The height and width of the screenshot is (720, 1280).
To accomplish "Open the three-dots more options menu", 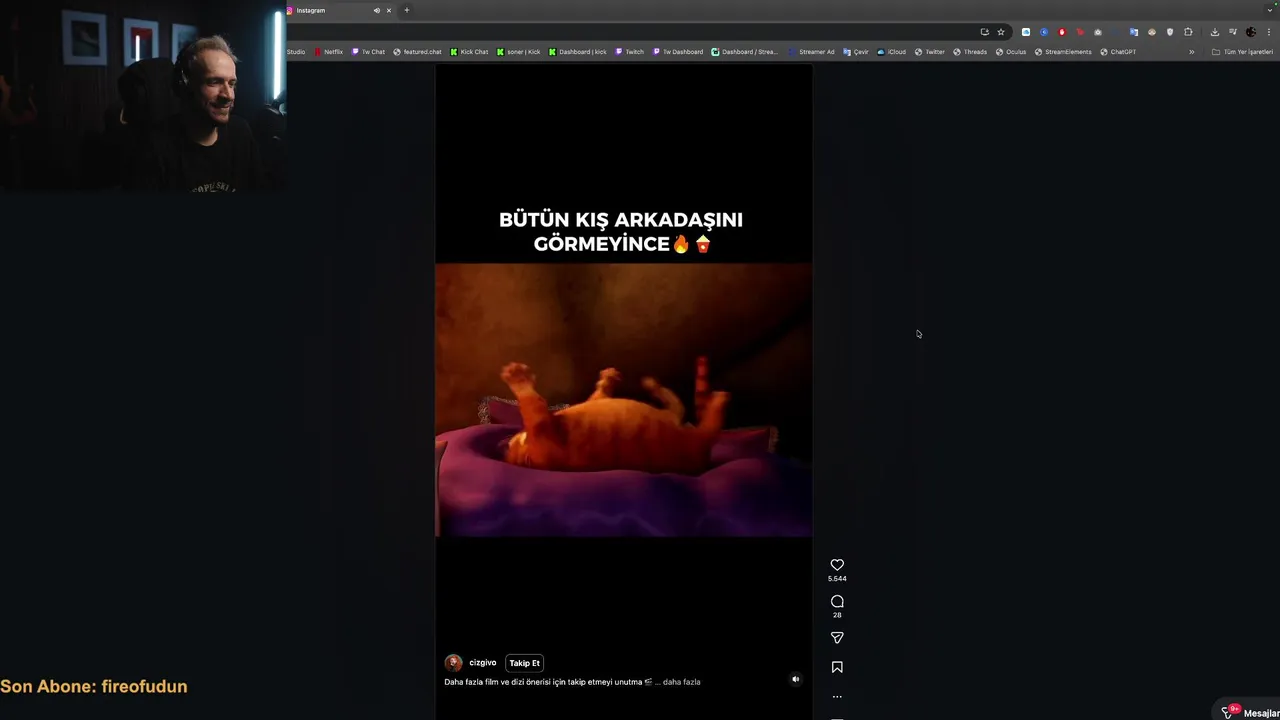I will pos(837,697).
